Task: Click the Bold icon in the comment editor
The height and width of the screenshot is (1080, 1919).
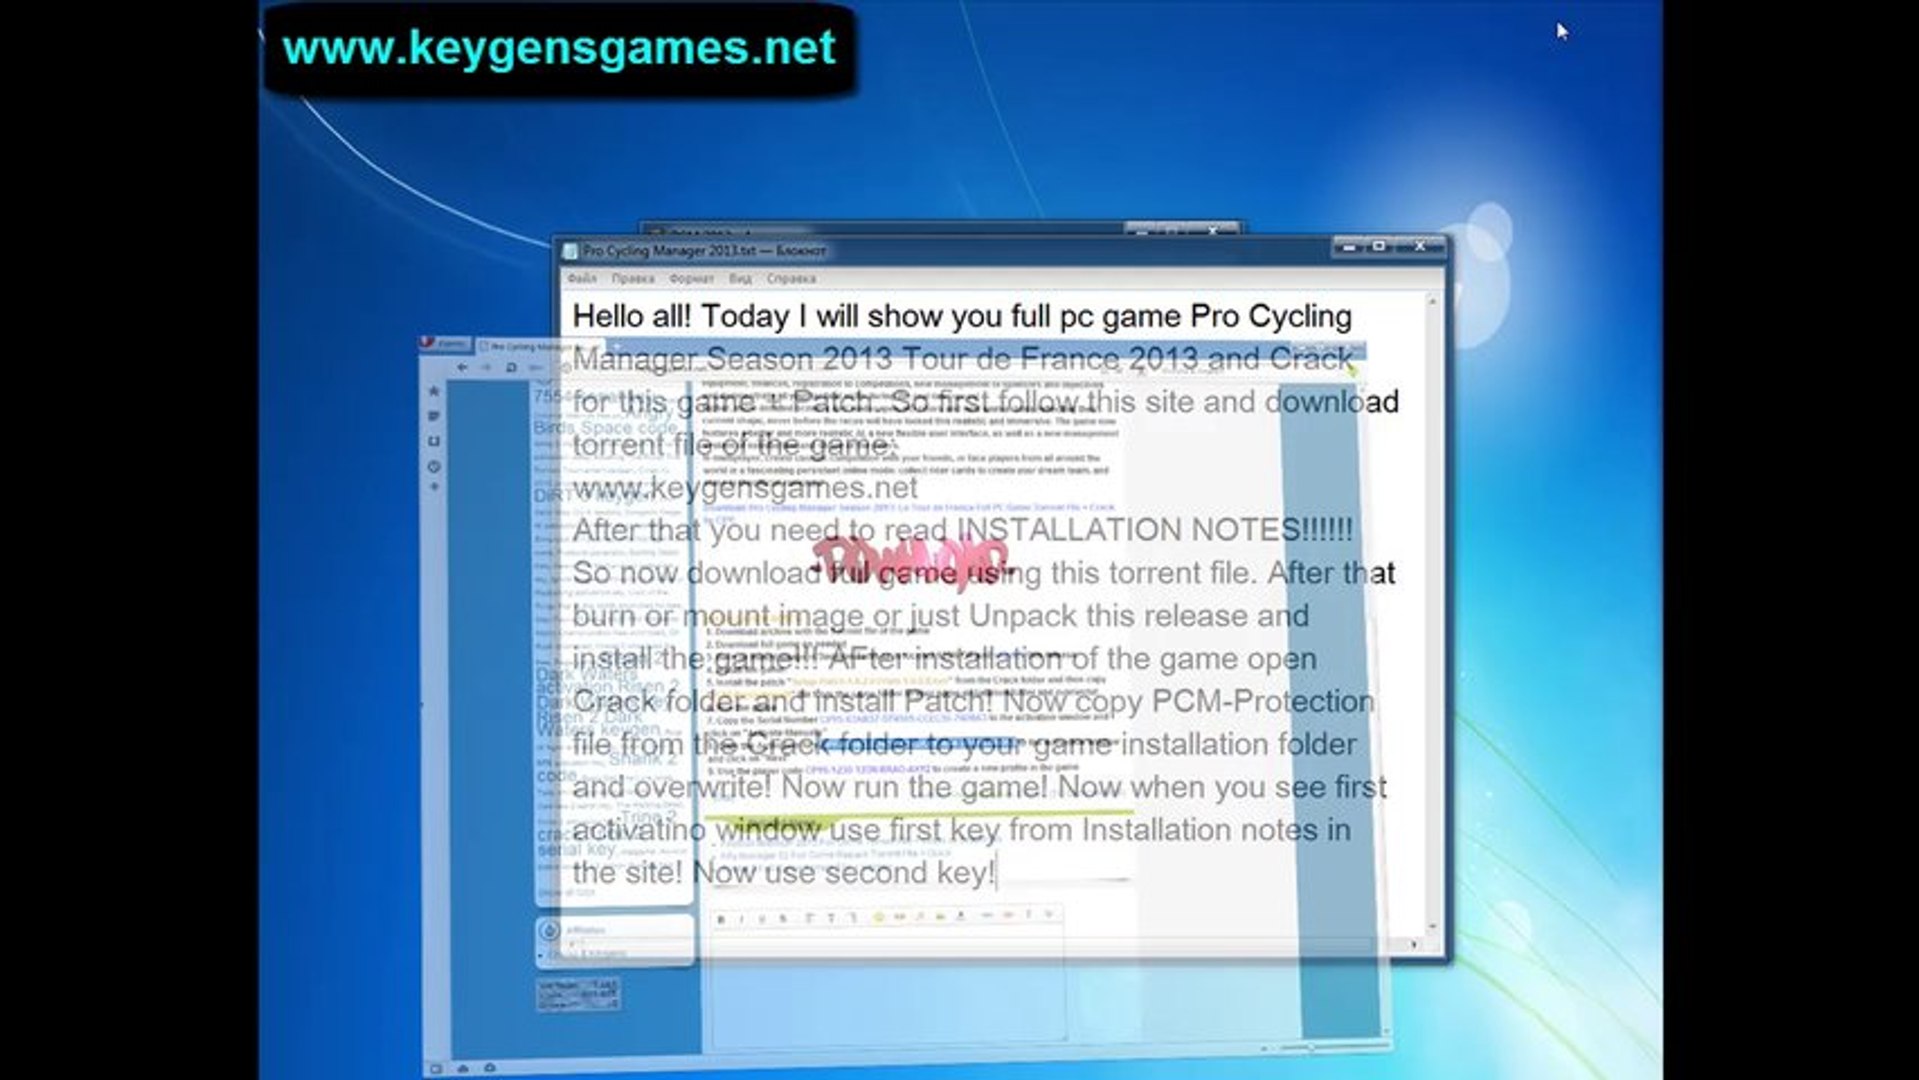Action: click(x=721, y=918)
